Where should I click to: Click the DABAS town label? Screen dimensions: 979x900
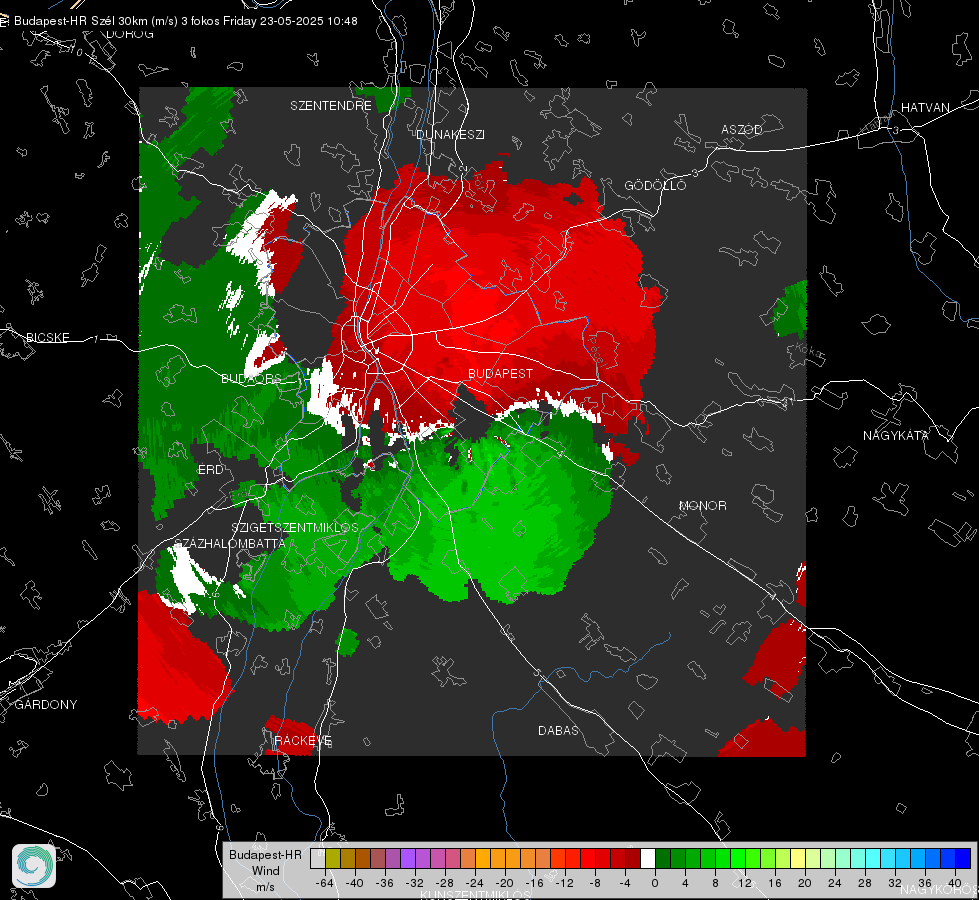558,730
